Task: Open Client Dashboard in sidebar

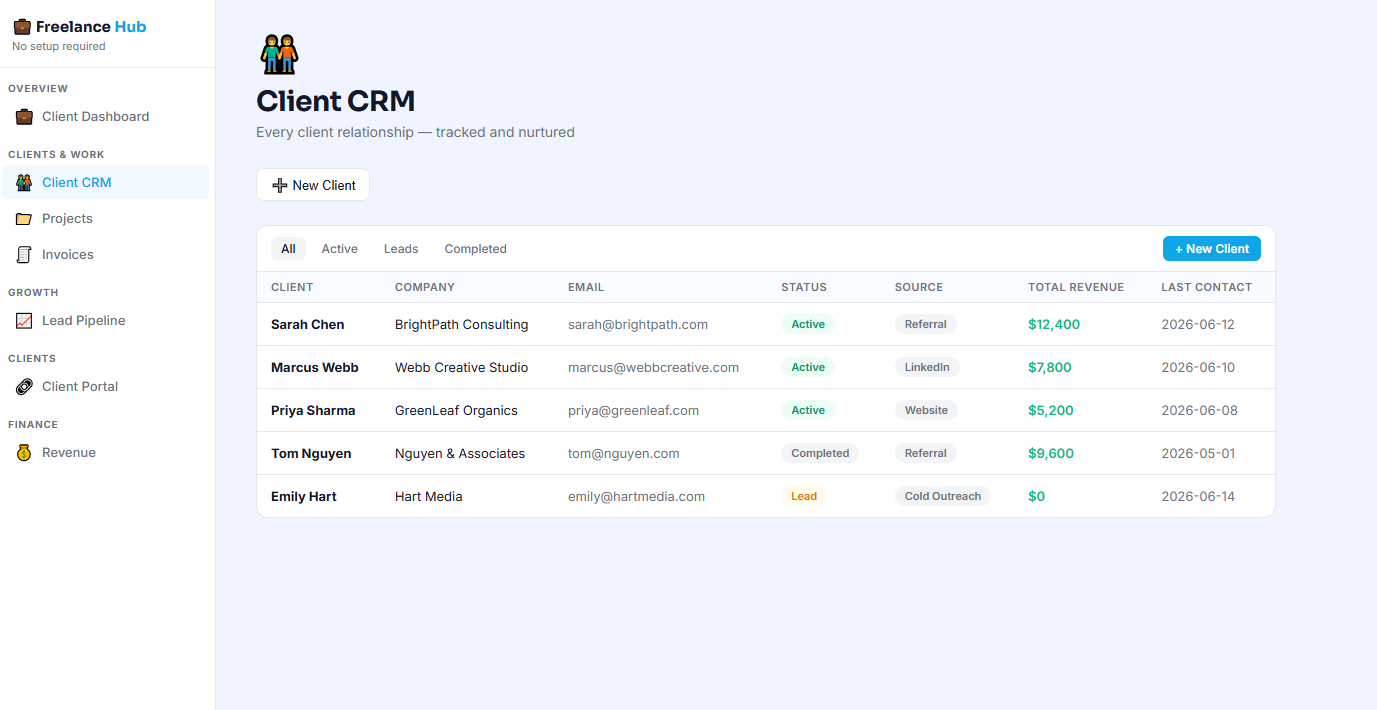Action: (x=106, y=117)
